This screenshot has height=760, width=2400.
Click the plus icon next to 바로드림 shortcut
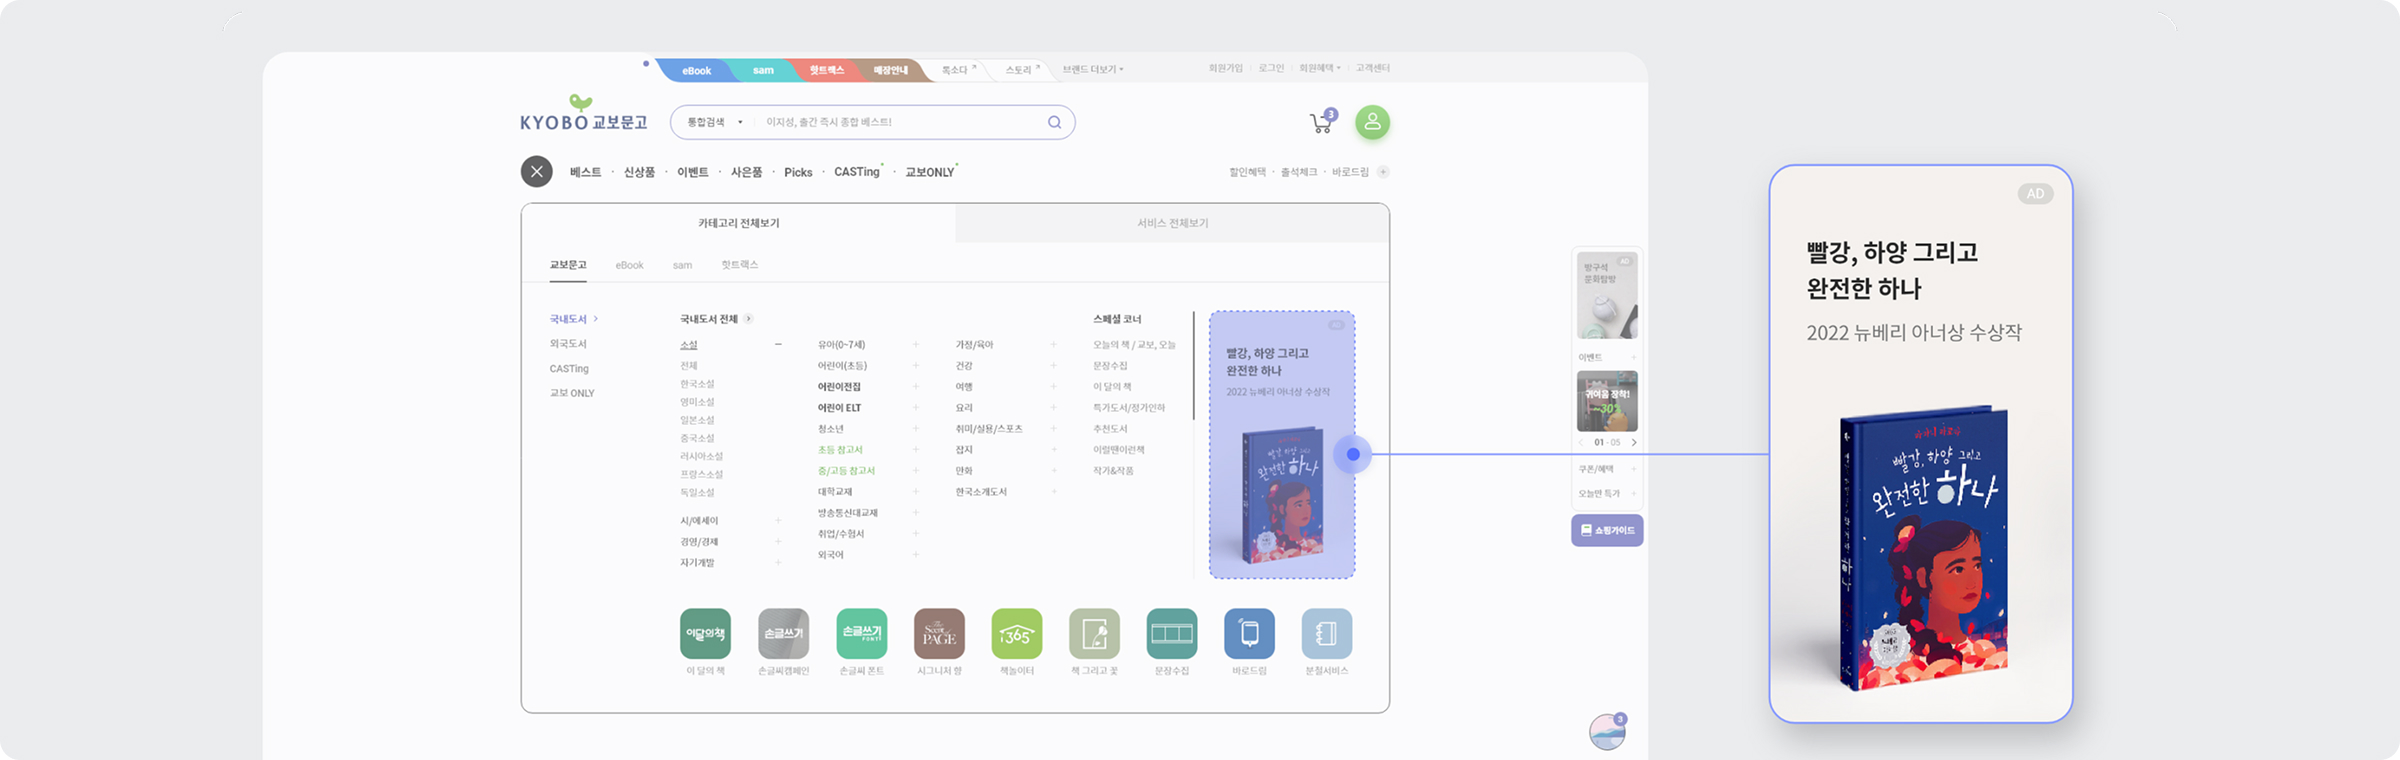coord(1383,172)
